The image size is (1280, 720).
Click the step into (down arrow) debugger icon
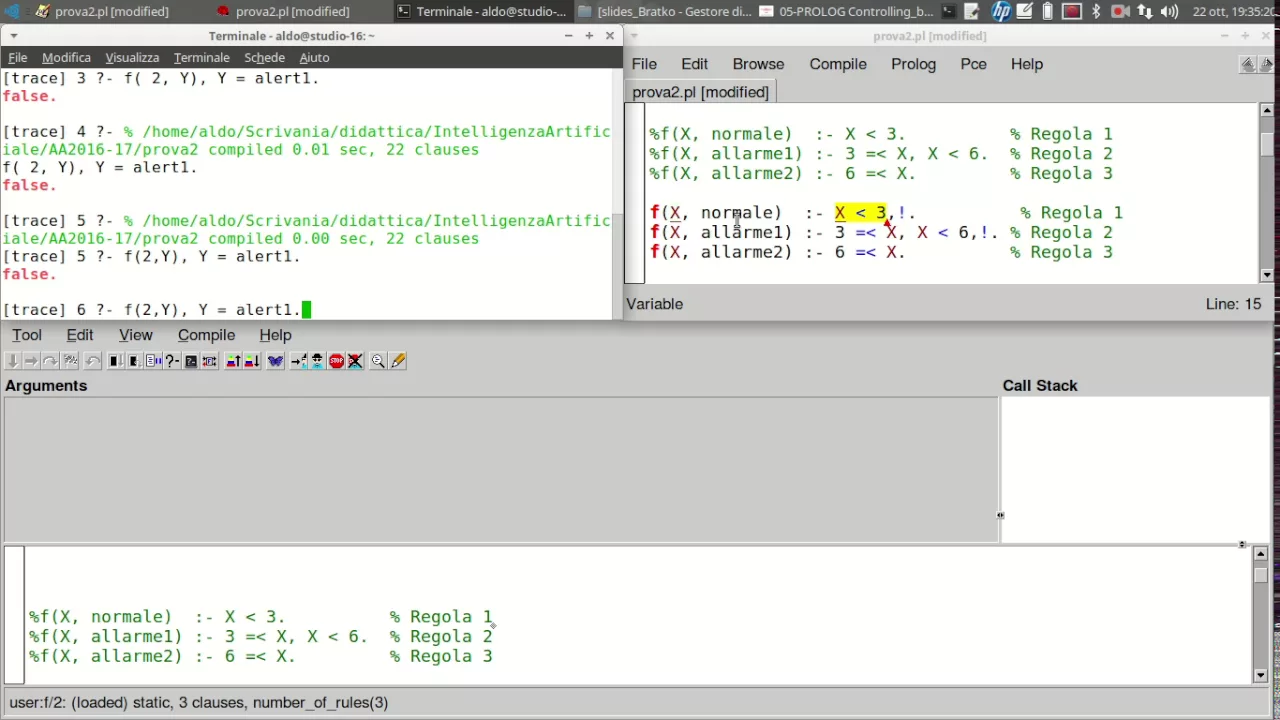coord(13,361)
